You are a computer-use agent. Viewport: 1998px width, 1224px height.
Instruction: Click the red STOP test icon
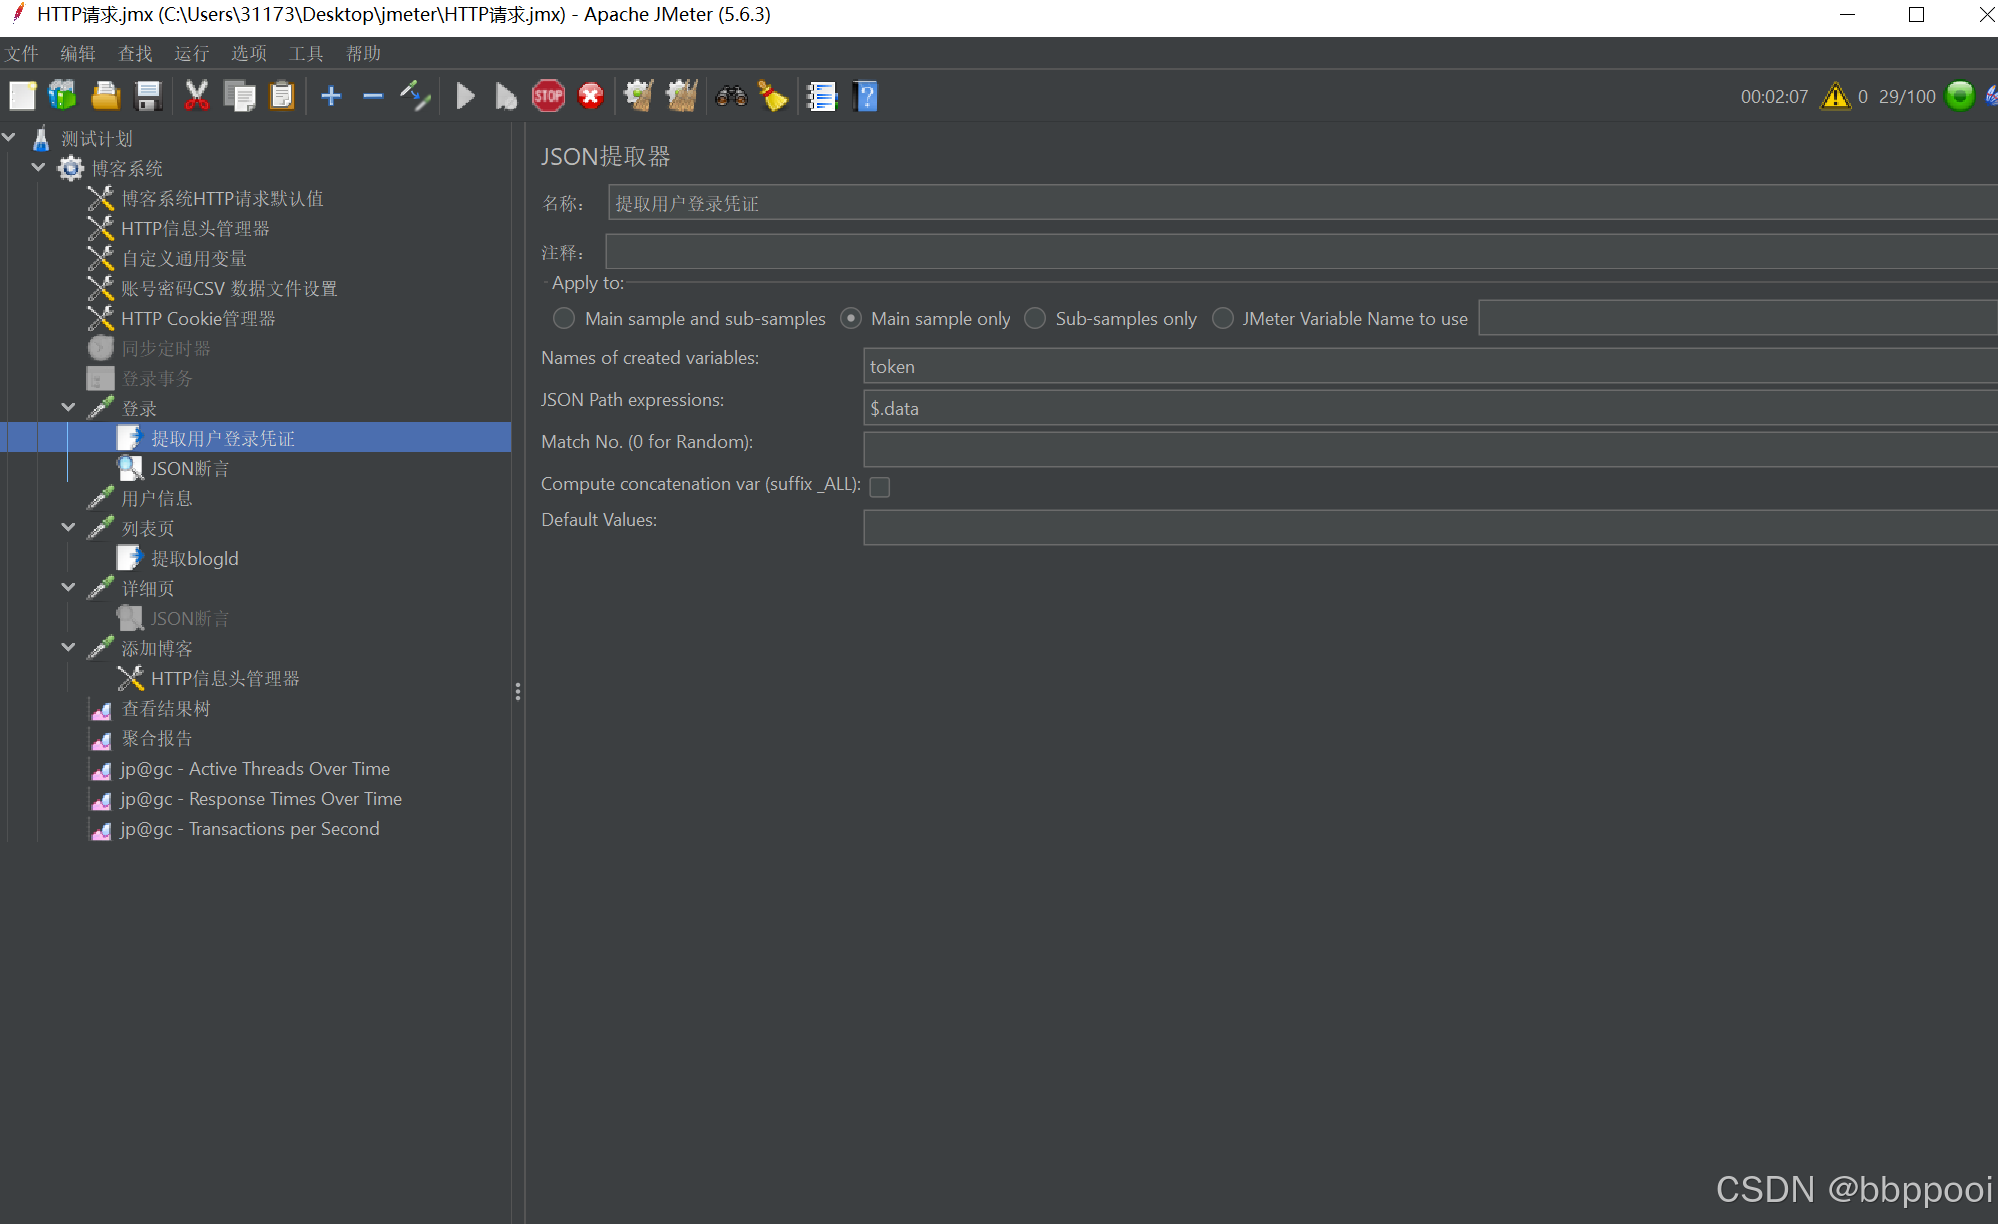point(548,96)
